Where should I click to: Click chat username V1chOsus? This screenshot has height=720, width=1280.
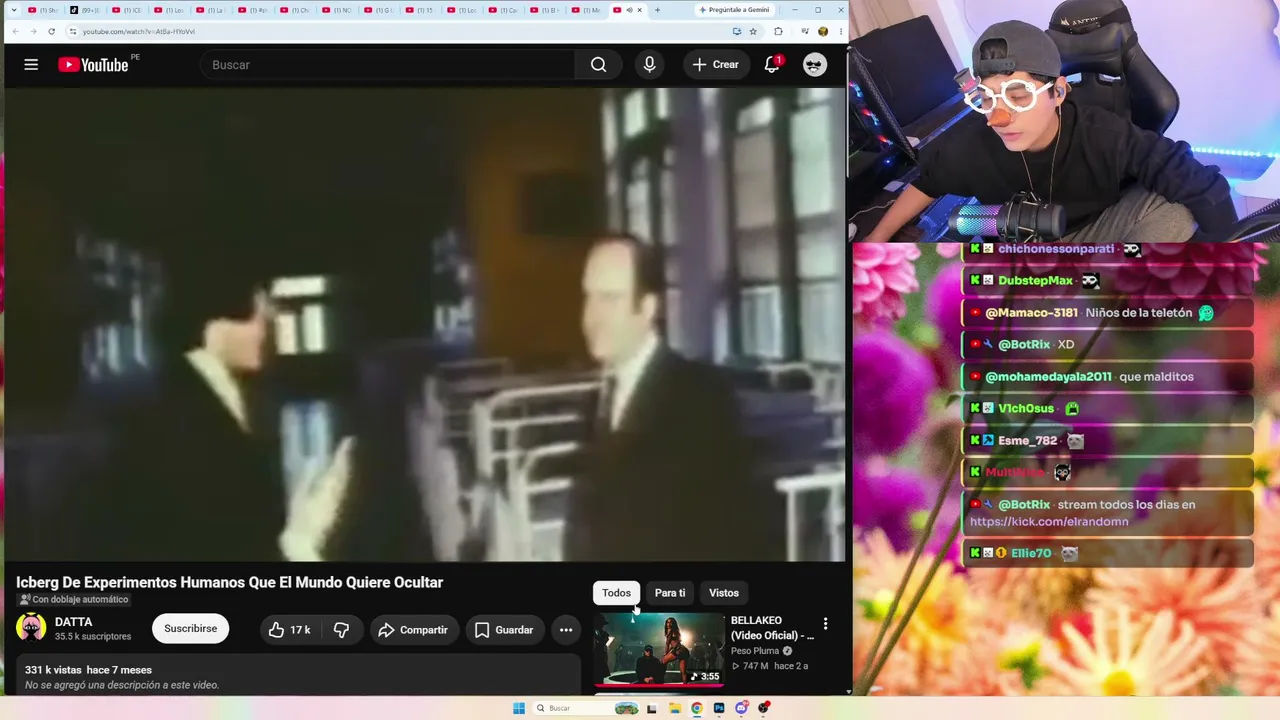coord(1026,408)
